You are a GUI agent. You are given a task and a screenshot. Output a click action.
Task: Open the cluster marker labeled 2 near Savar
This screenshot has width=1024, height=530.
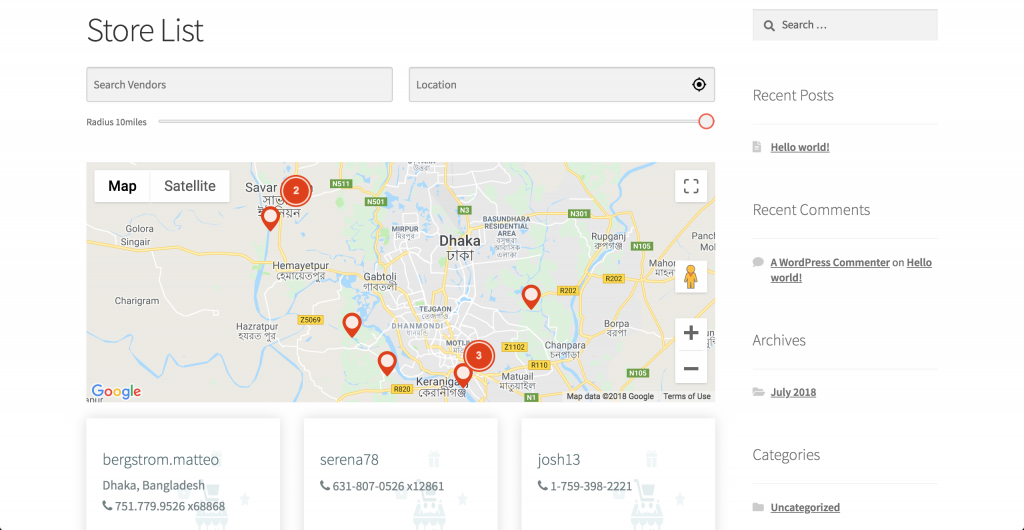(296, 191)
